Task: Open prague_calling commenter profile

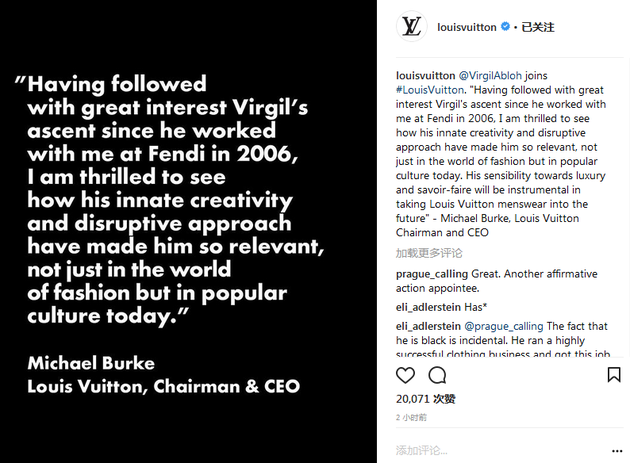Action: [x=432, y=274]
